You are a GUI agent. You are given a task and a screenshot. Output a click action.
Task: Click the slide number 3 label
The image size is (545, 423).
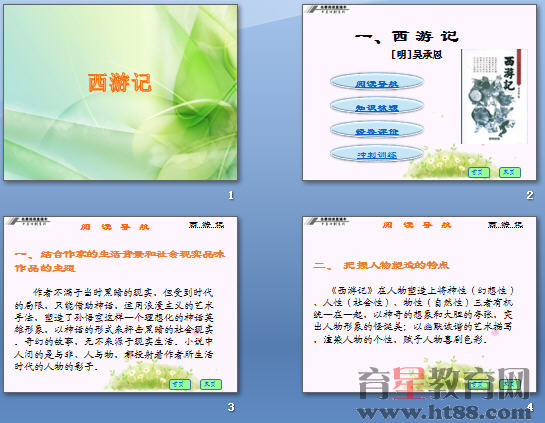tap(231, 407)
